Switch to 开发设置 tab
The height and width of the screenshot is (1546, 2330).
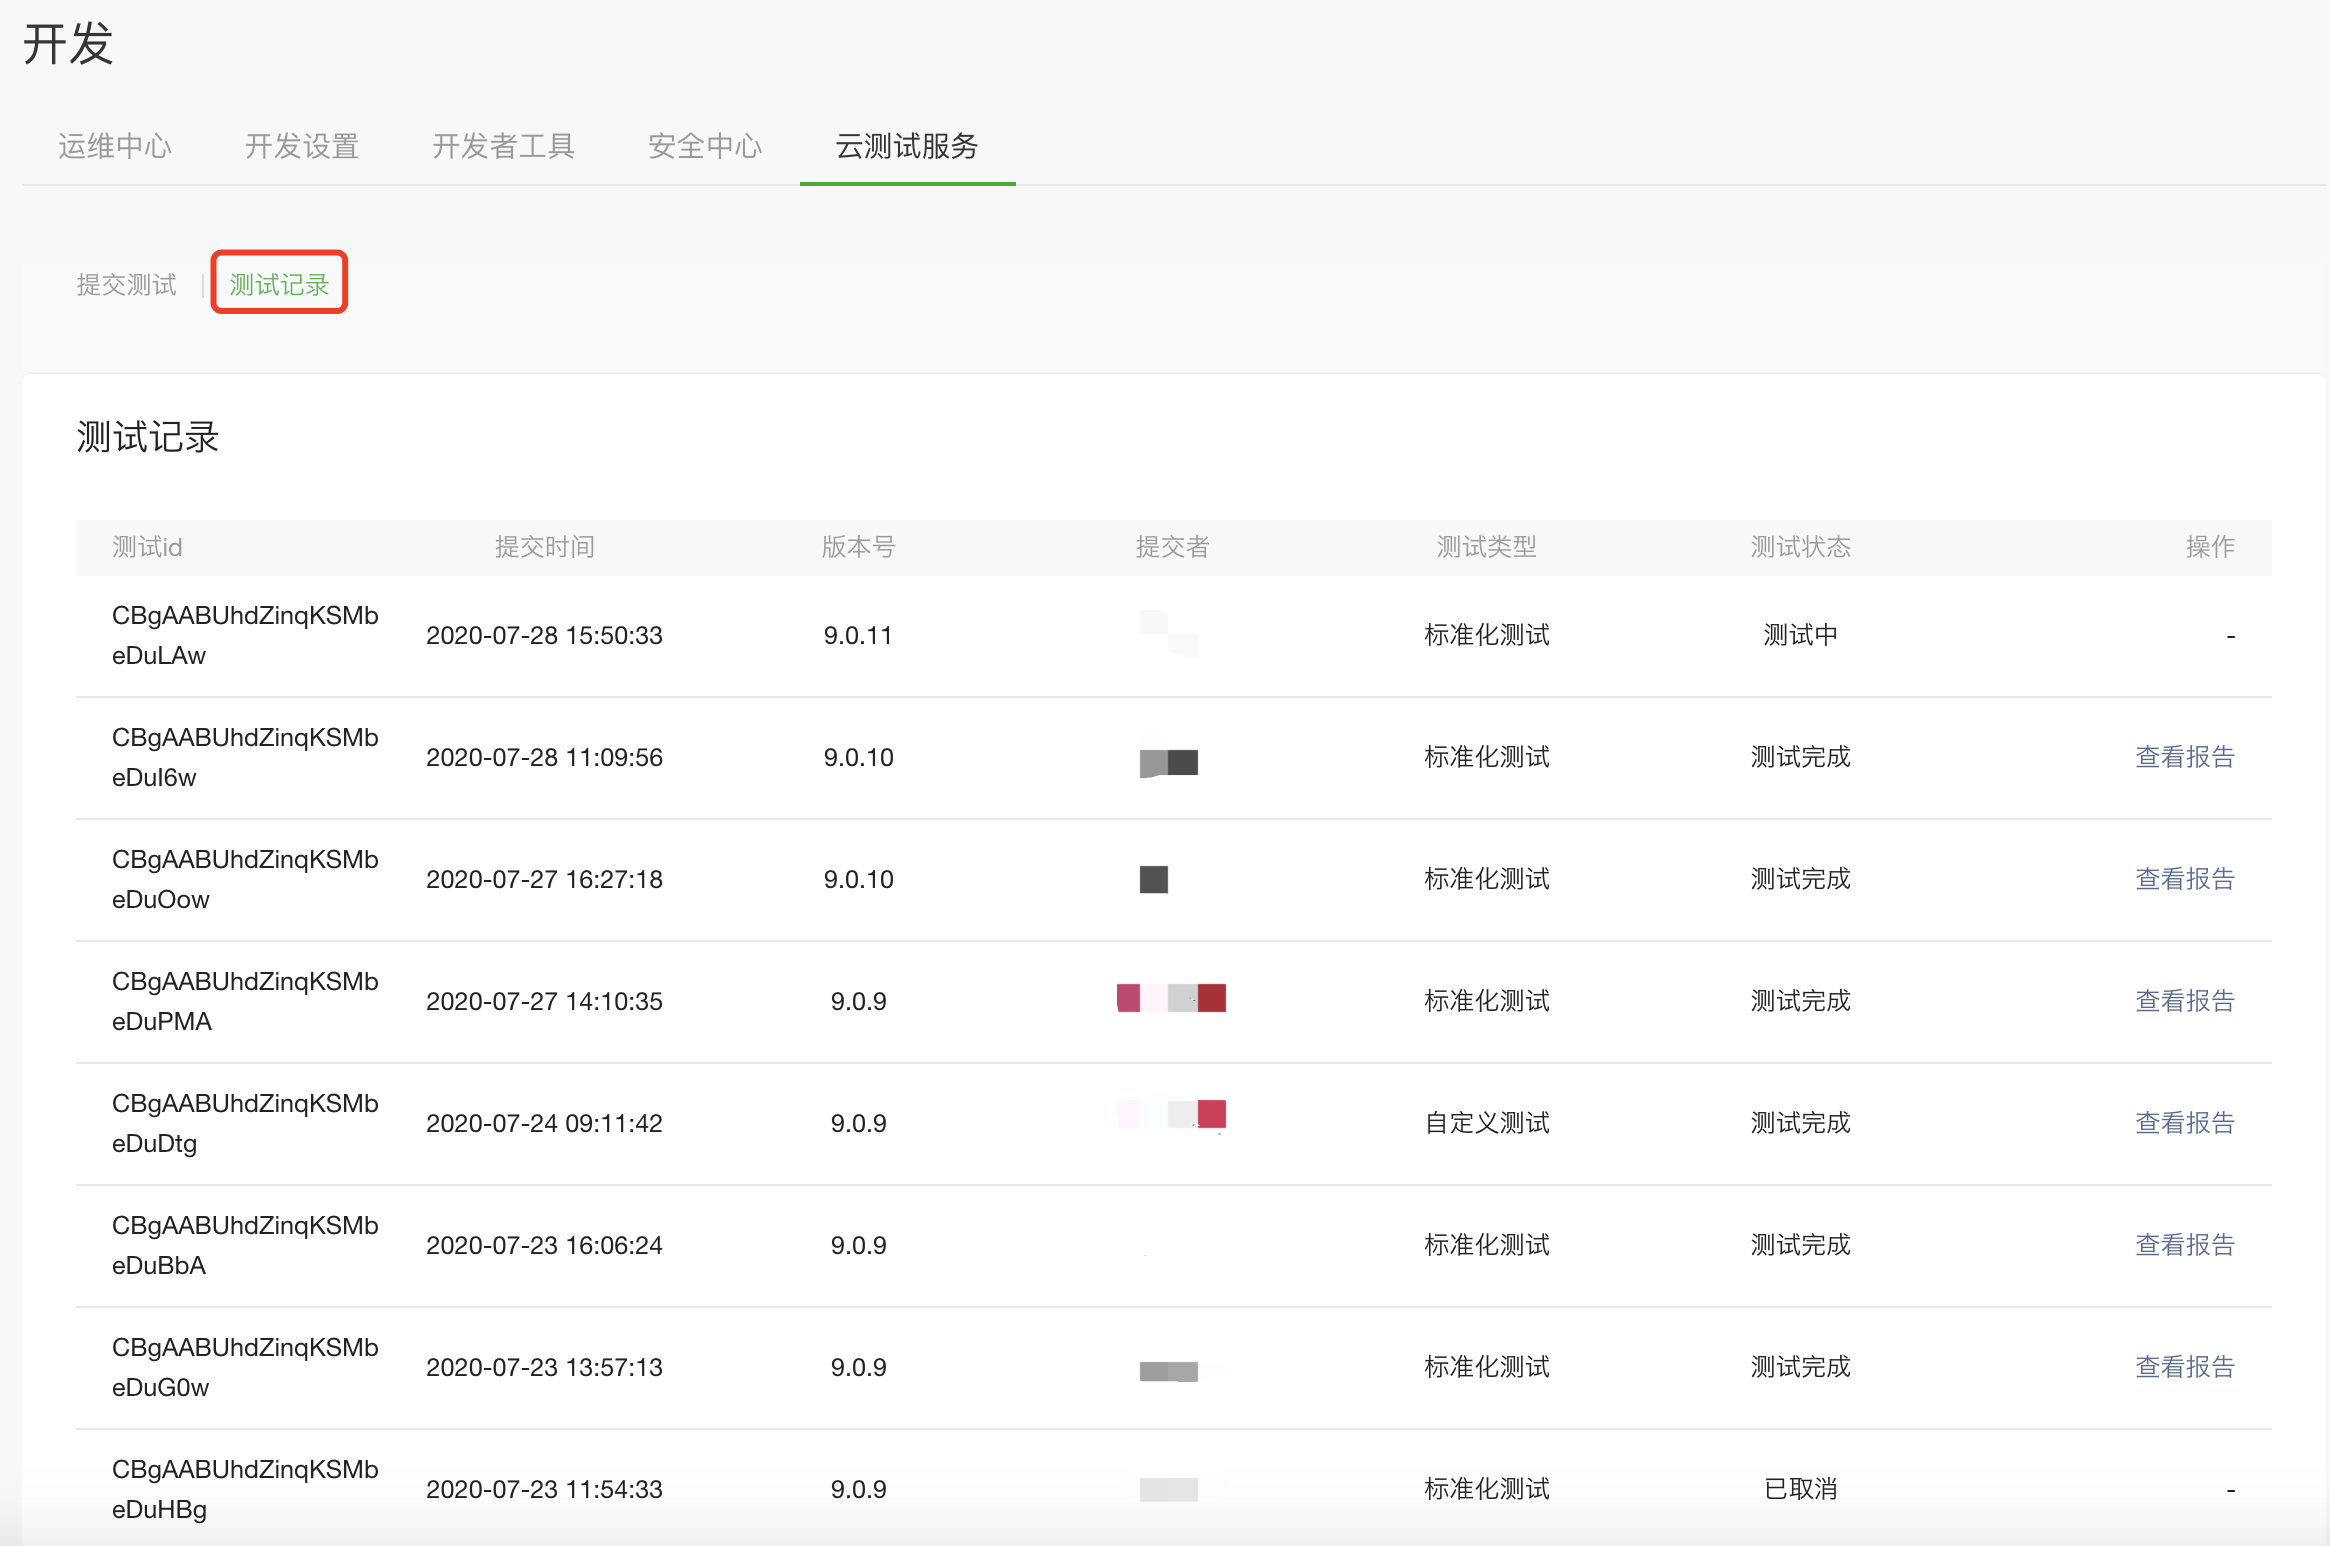(302, 146)
